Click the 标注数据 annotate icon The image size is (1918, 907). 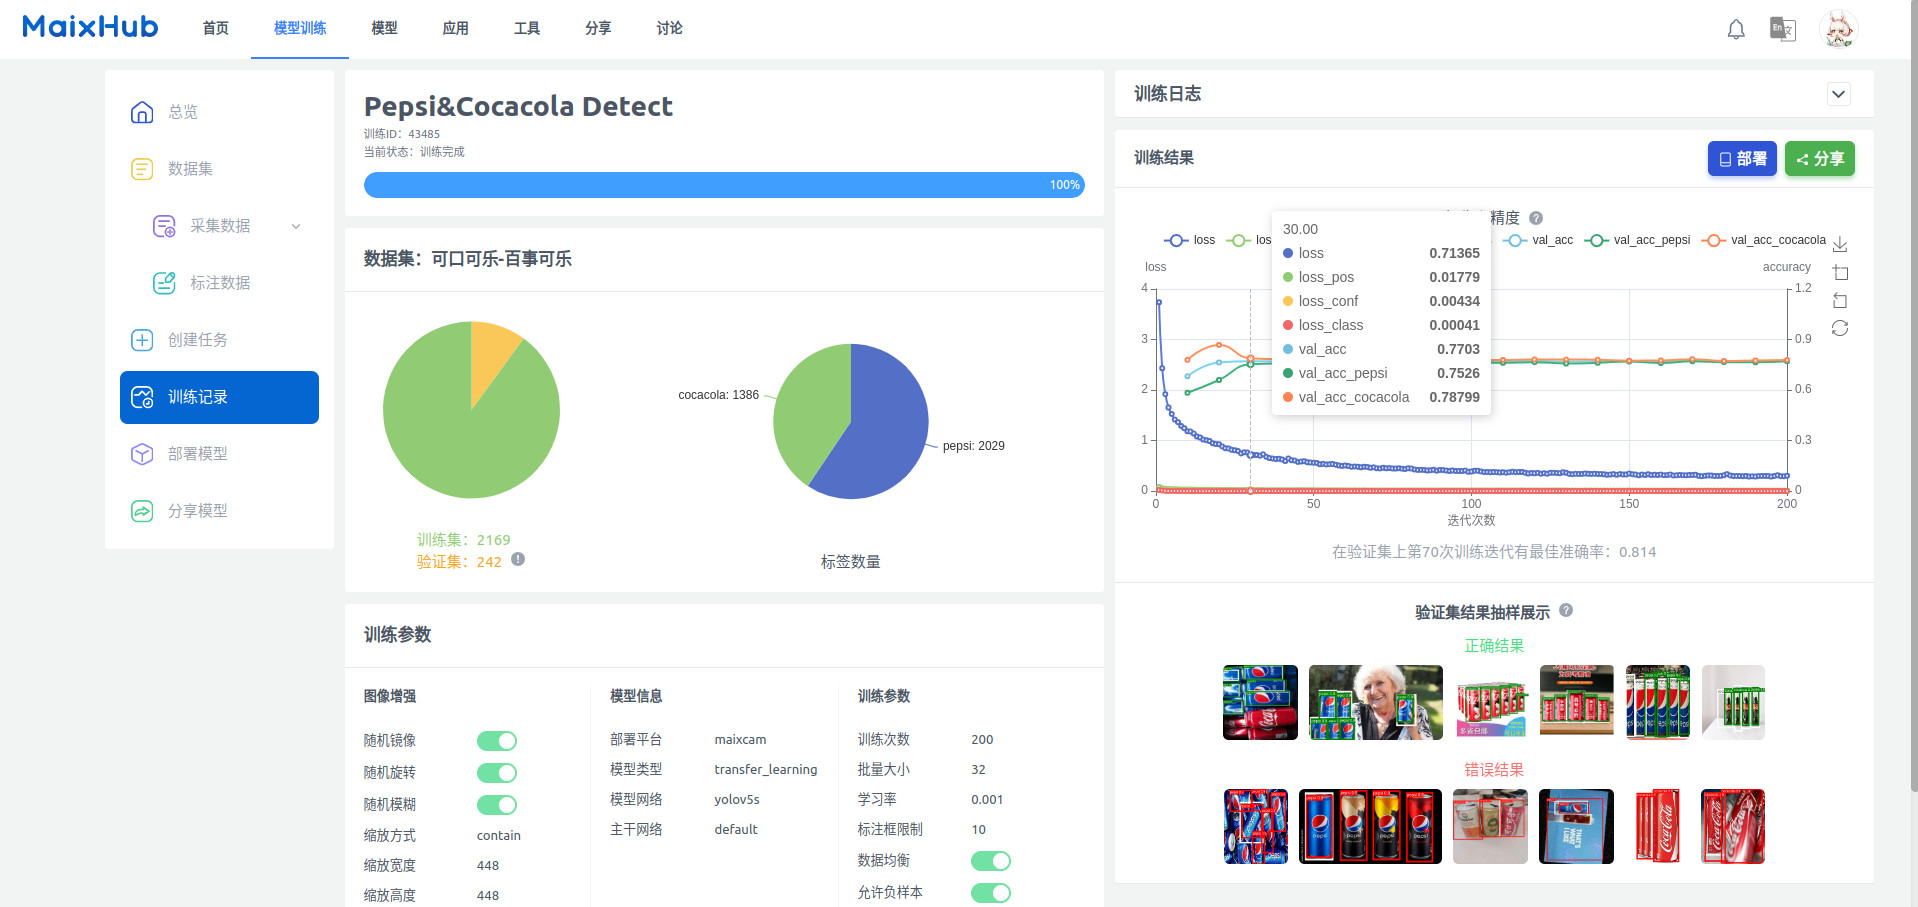(164, 283)
